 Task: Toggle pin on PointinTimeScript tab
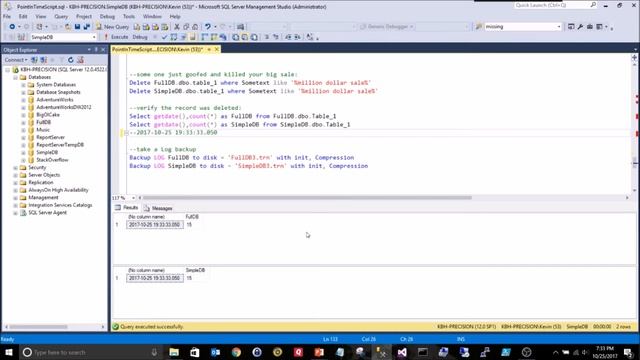[209, 49]
